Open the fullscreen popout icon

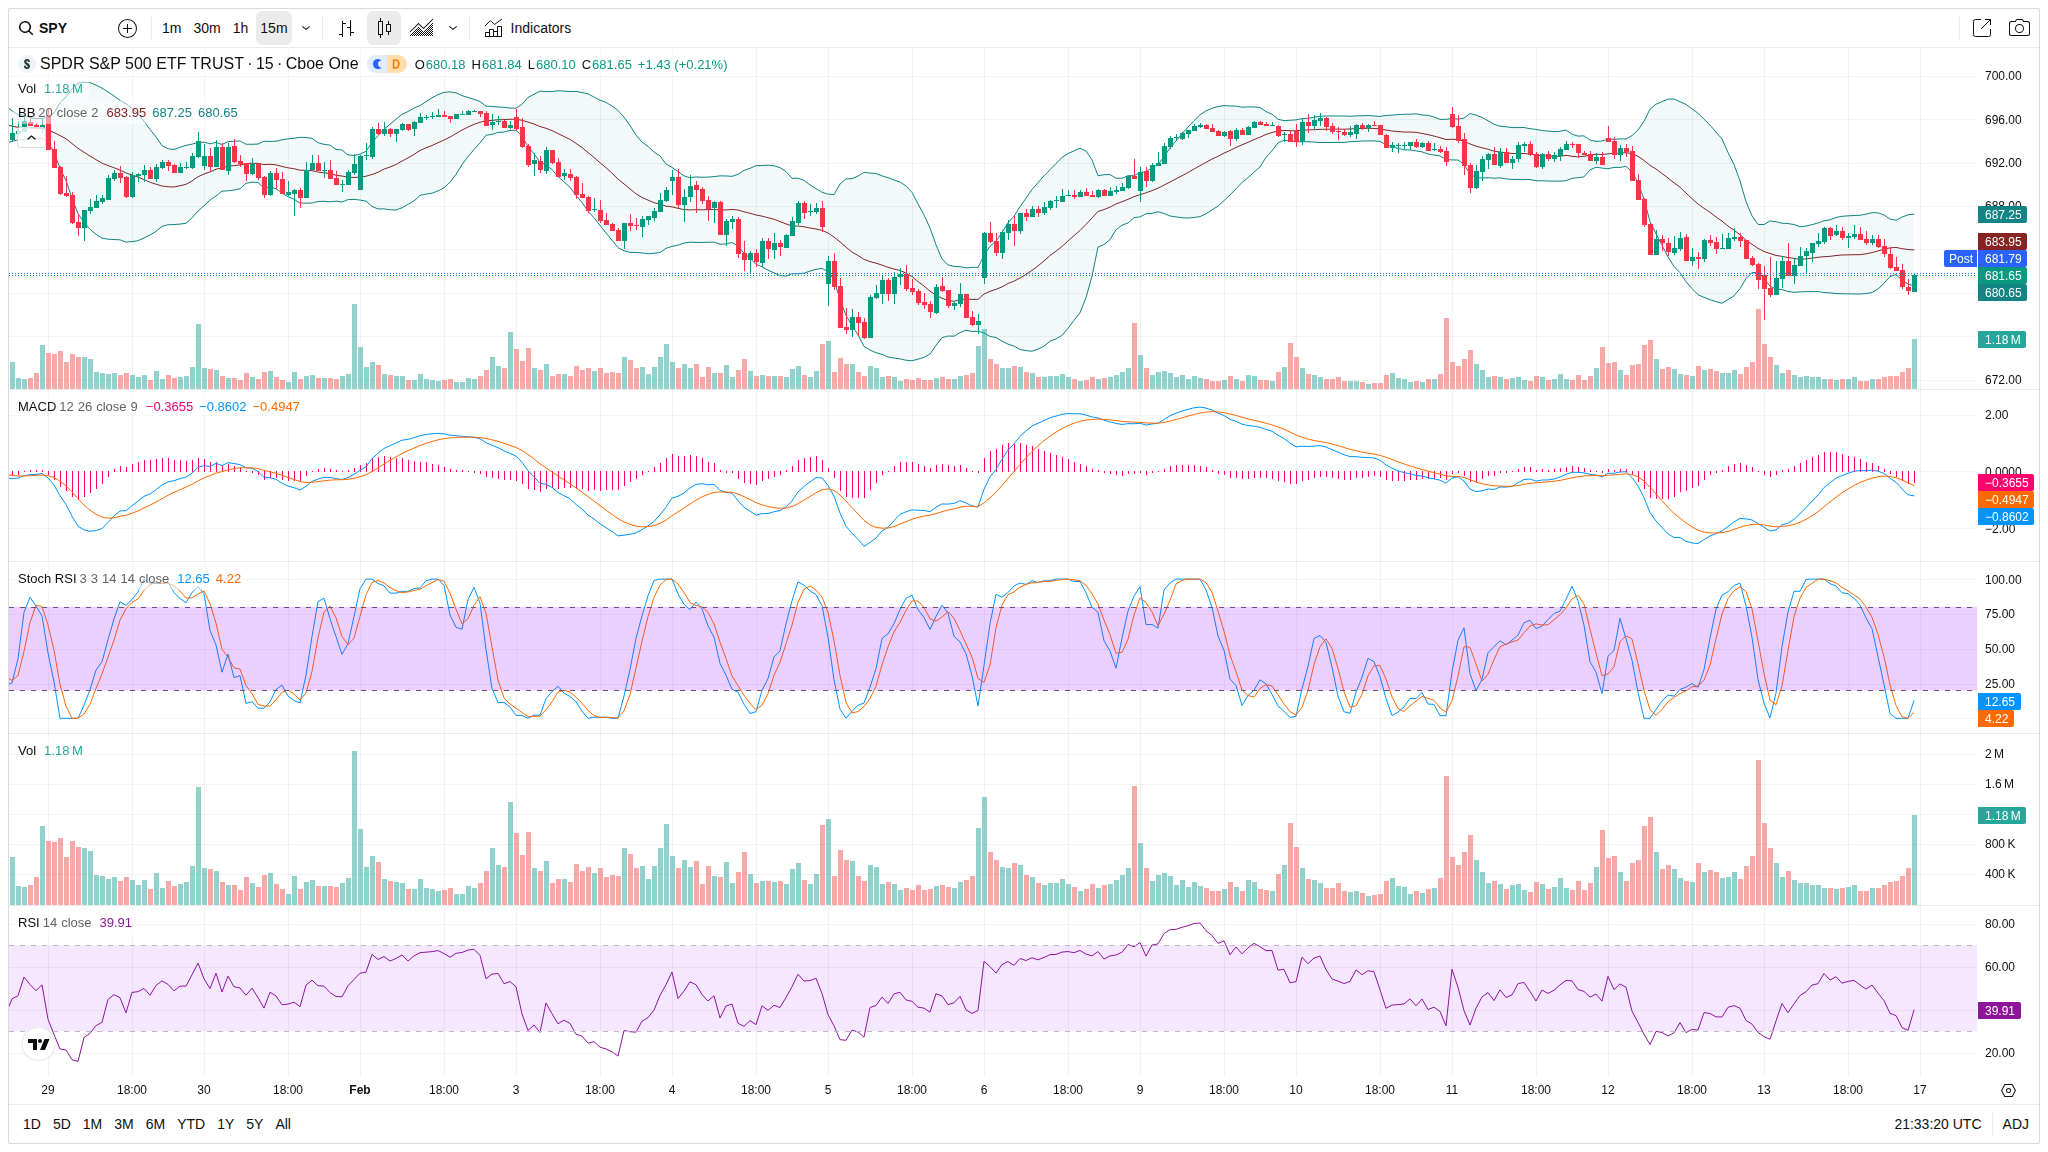coord(1981,28)
